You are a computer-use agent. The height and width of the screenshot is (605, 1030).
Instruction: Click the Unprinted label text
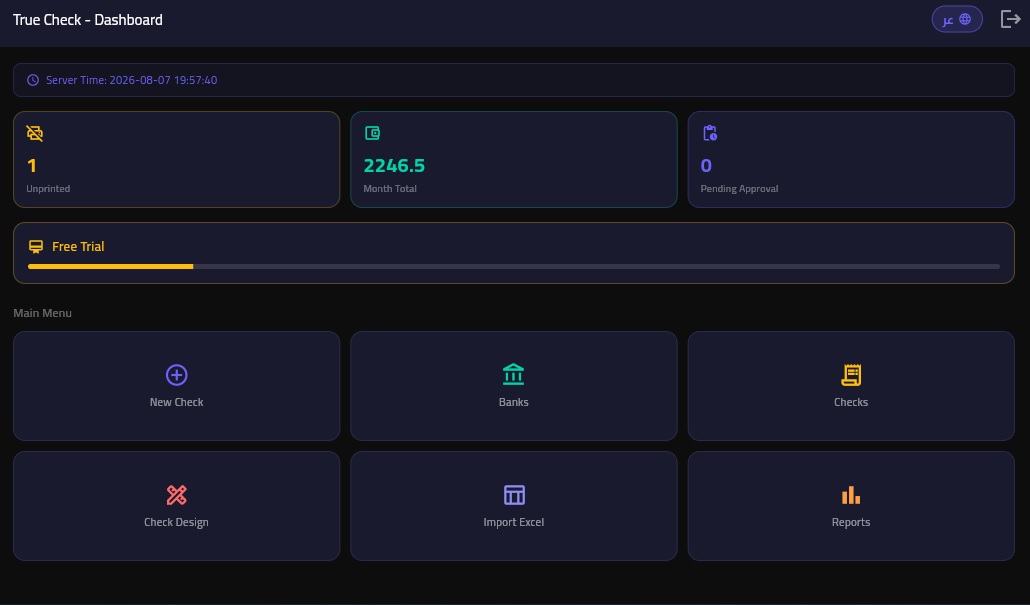(x=48, y=189)
